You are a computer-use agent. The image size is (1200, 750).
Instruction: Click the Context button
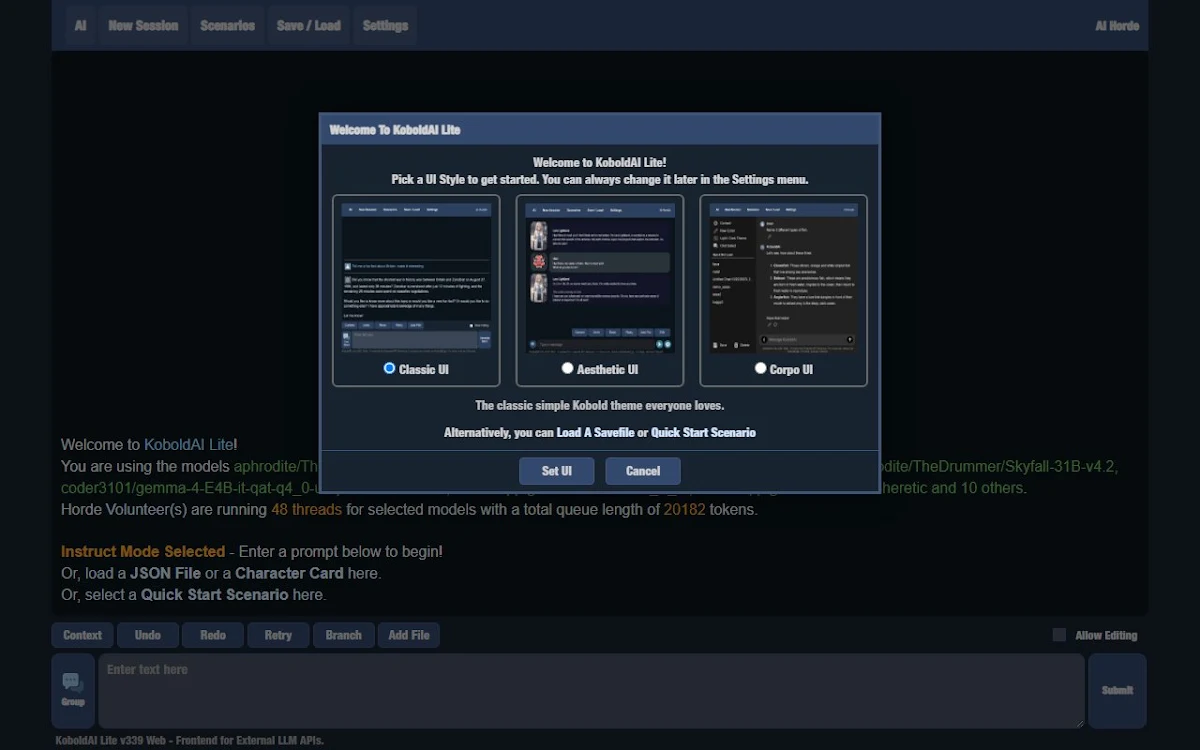(83, 635)
